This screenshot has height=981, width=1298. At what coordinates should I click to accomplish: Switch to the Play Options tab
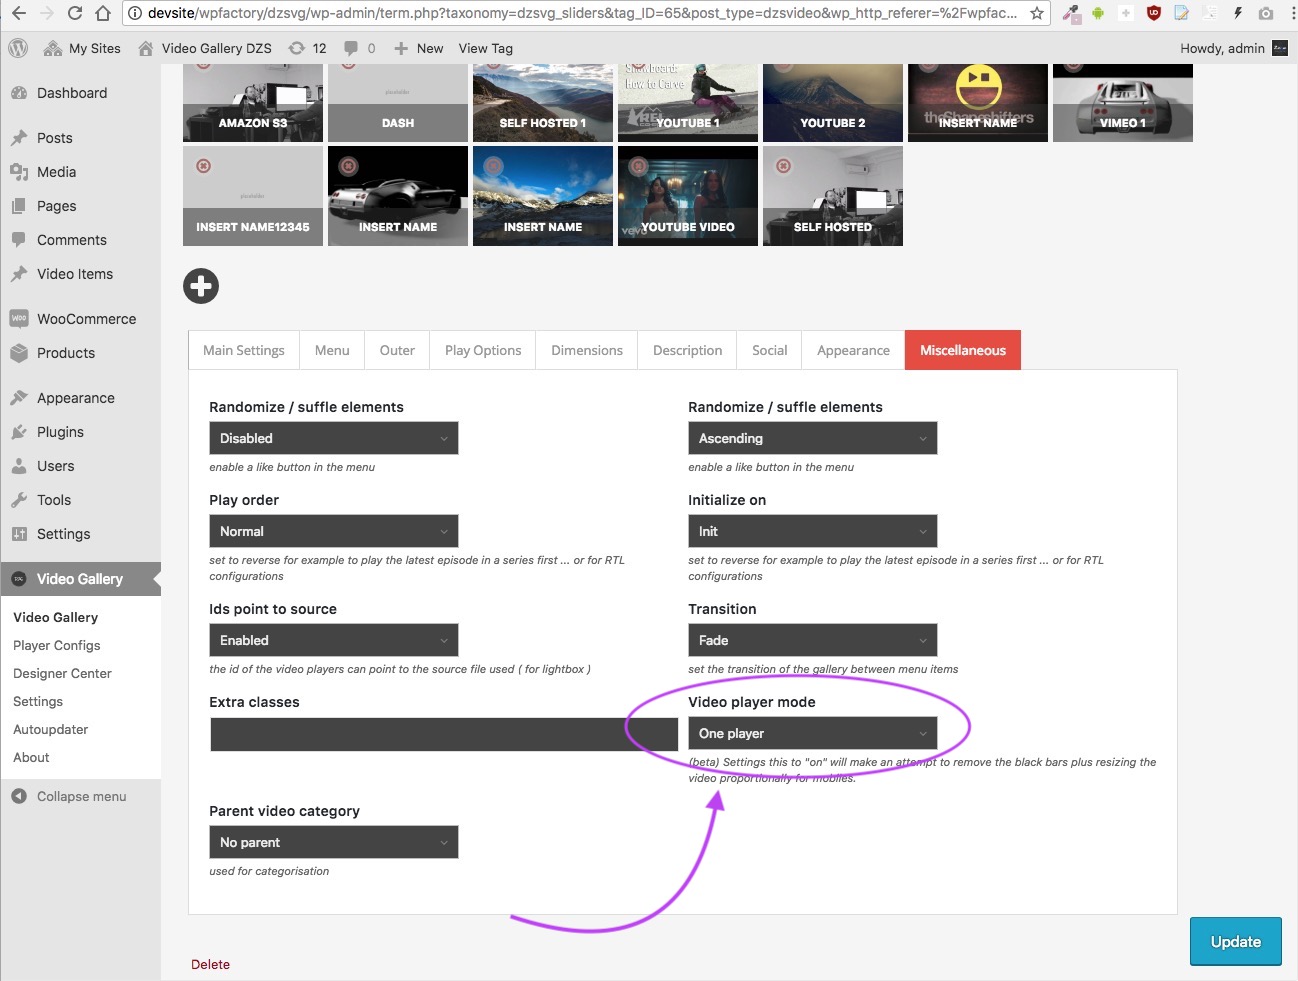tap(483, 350)
